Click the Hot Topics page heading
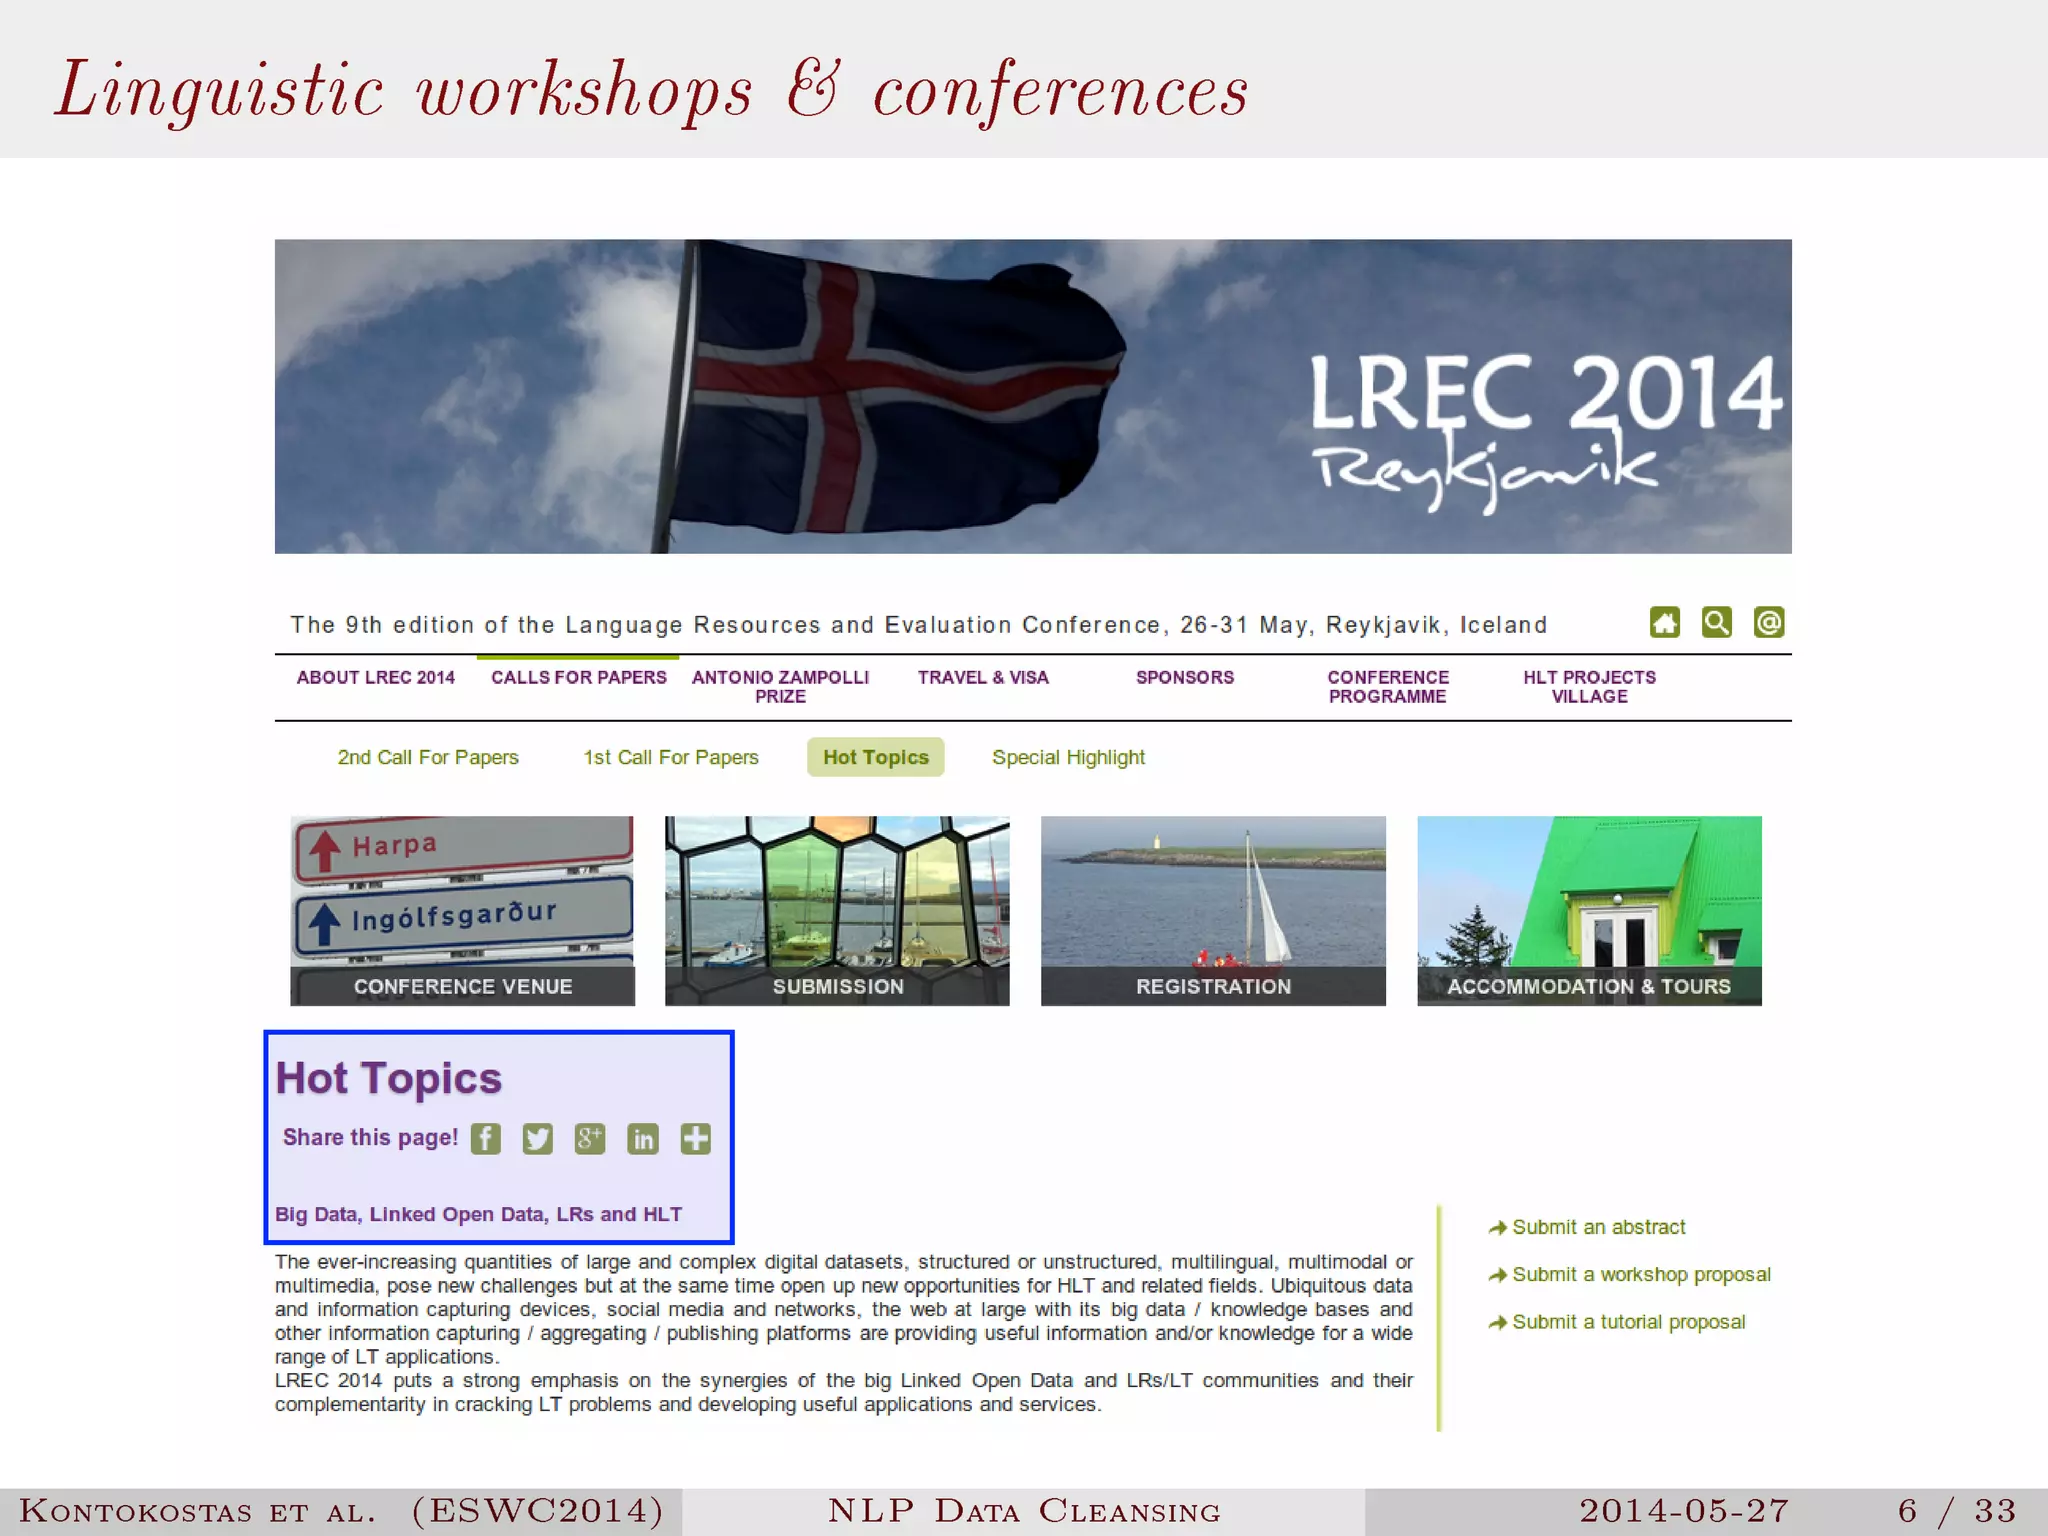2048x1536 pixels. [x=389, y=1078]
